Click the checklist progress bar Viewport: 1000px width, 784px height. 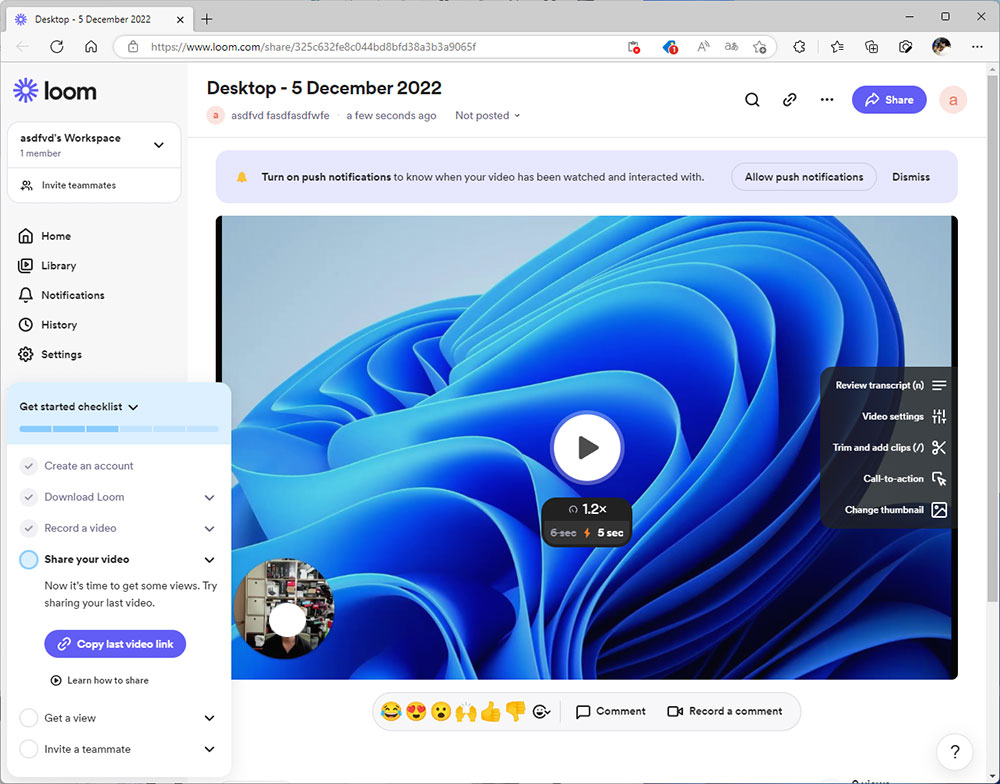point(119,429)
